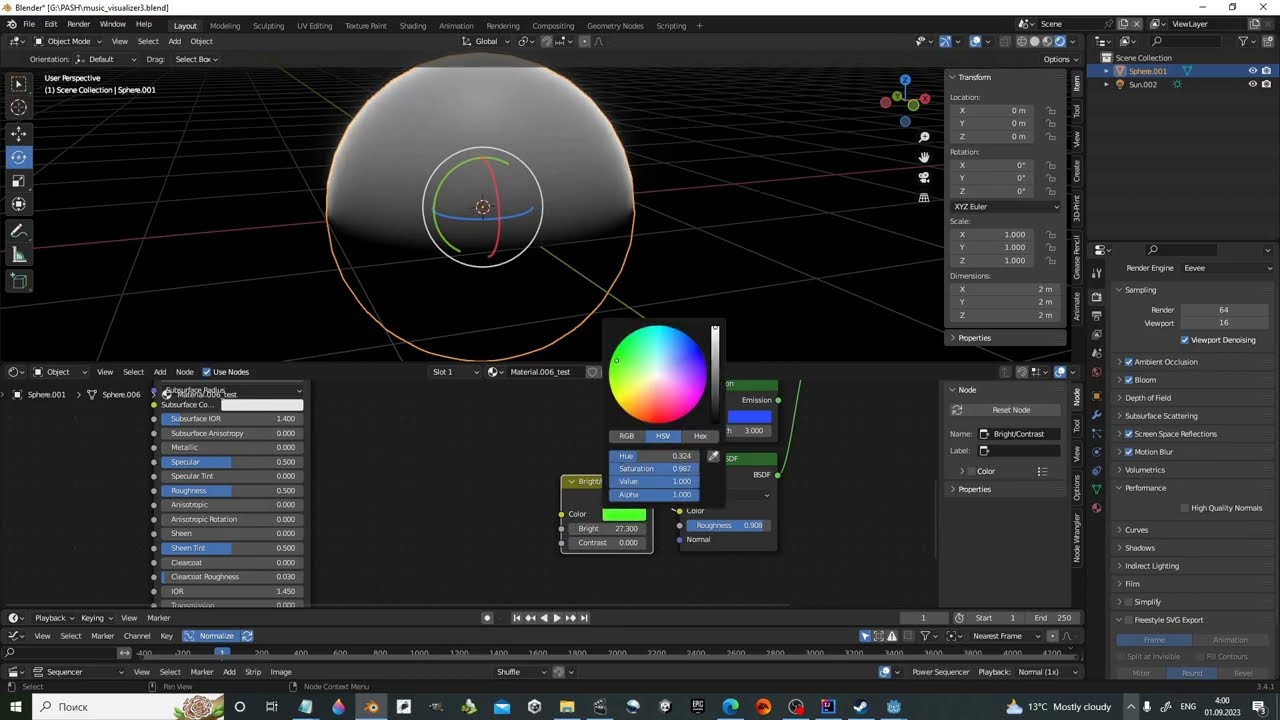This screenshot has height=720, width=1280.
Task: Switch to rendered viewport shading
Action: click(1059, 41)
